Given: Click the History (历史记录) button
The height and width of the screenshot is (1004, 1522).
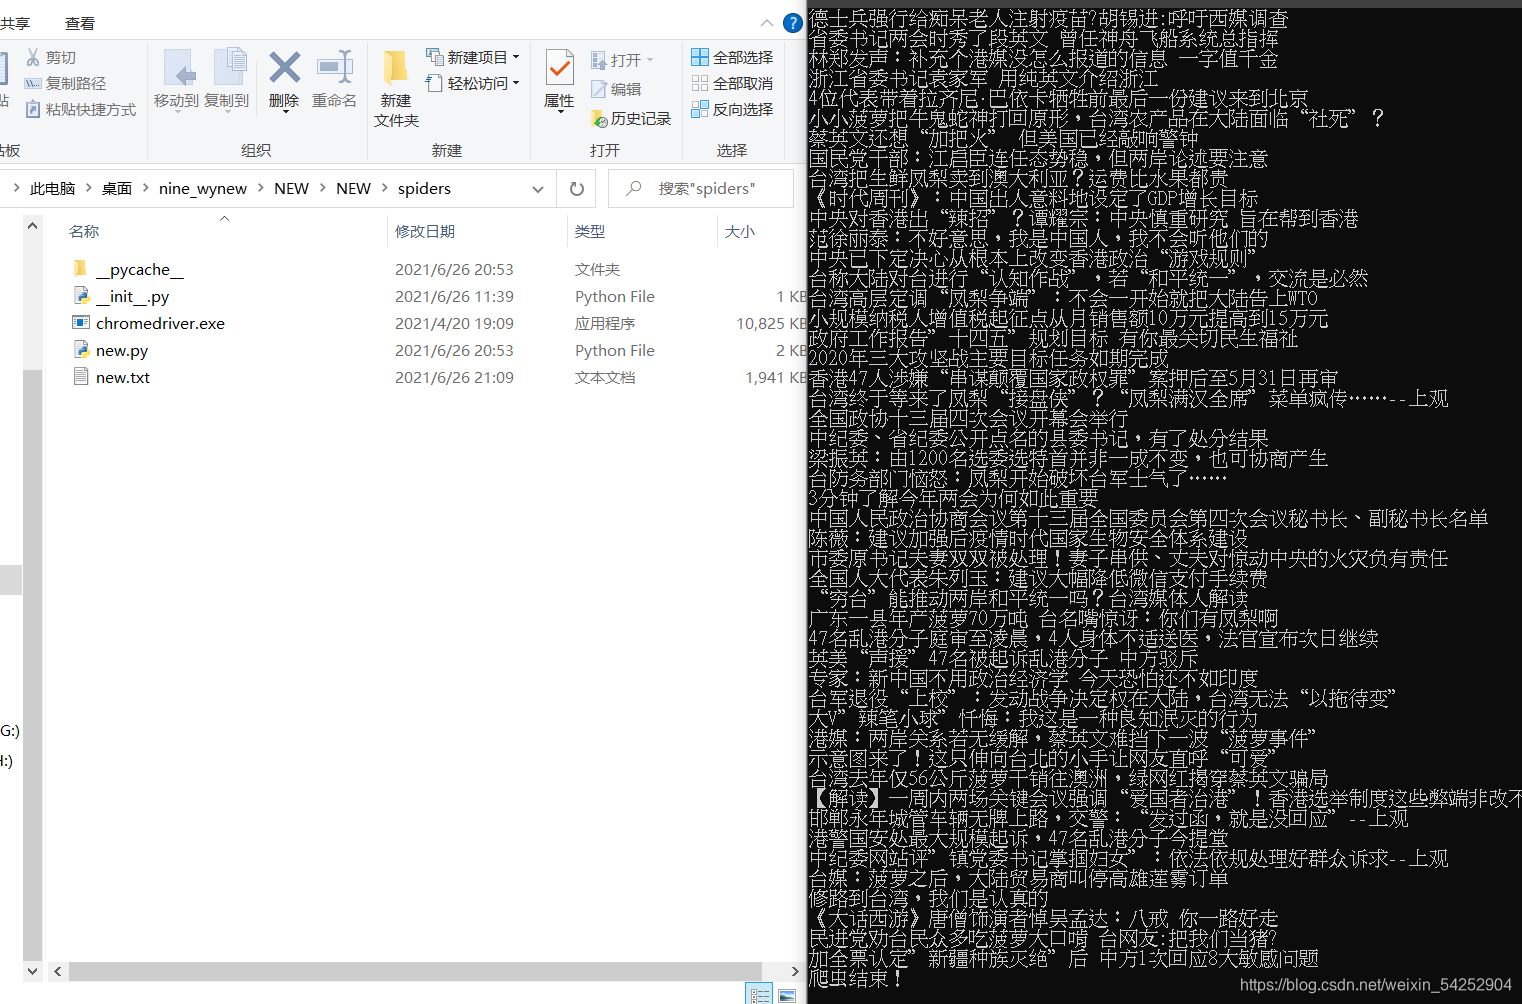Looking at the screenshot, I should tap(631, 118).
